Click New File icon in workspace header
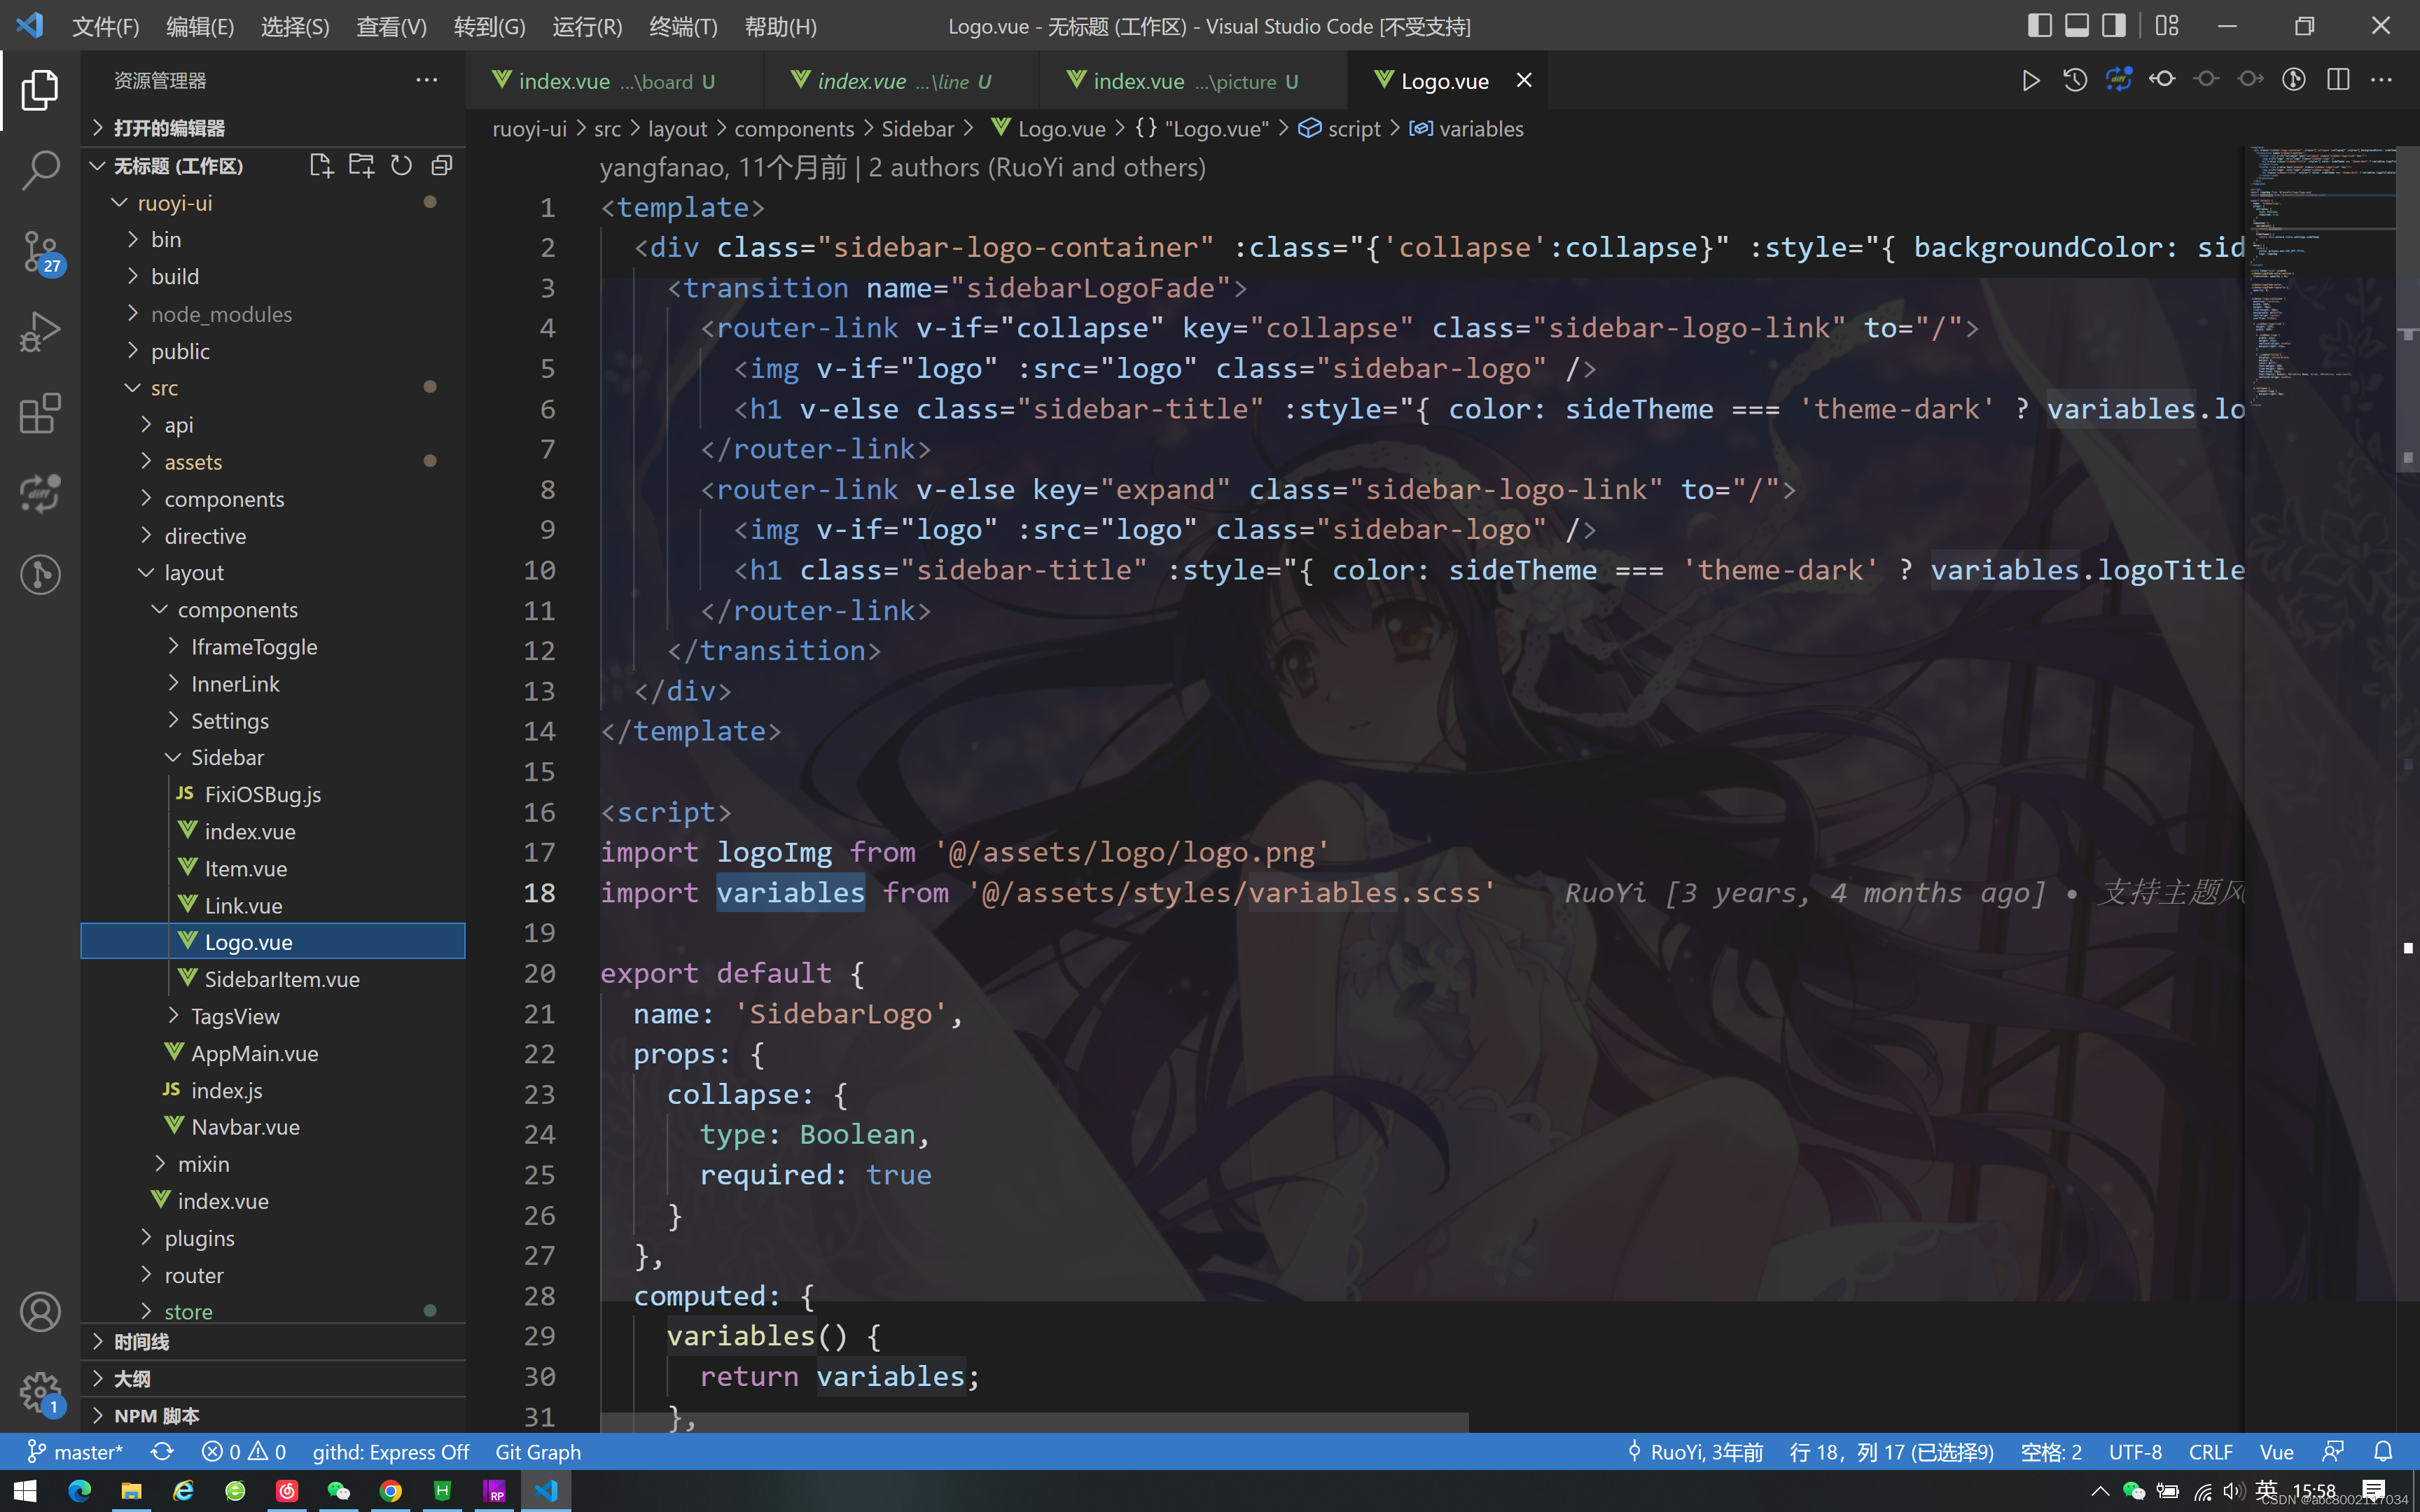Viewport: 2420px width, 1512px height. (321, 165)
